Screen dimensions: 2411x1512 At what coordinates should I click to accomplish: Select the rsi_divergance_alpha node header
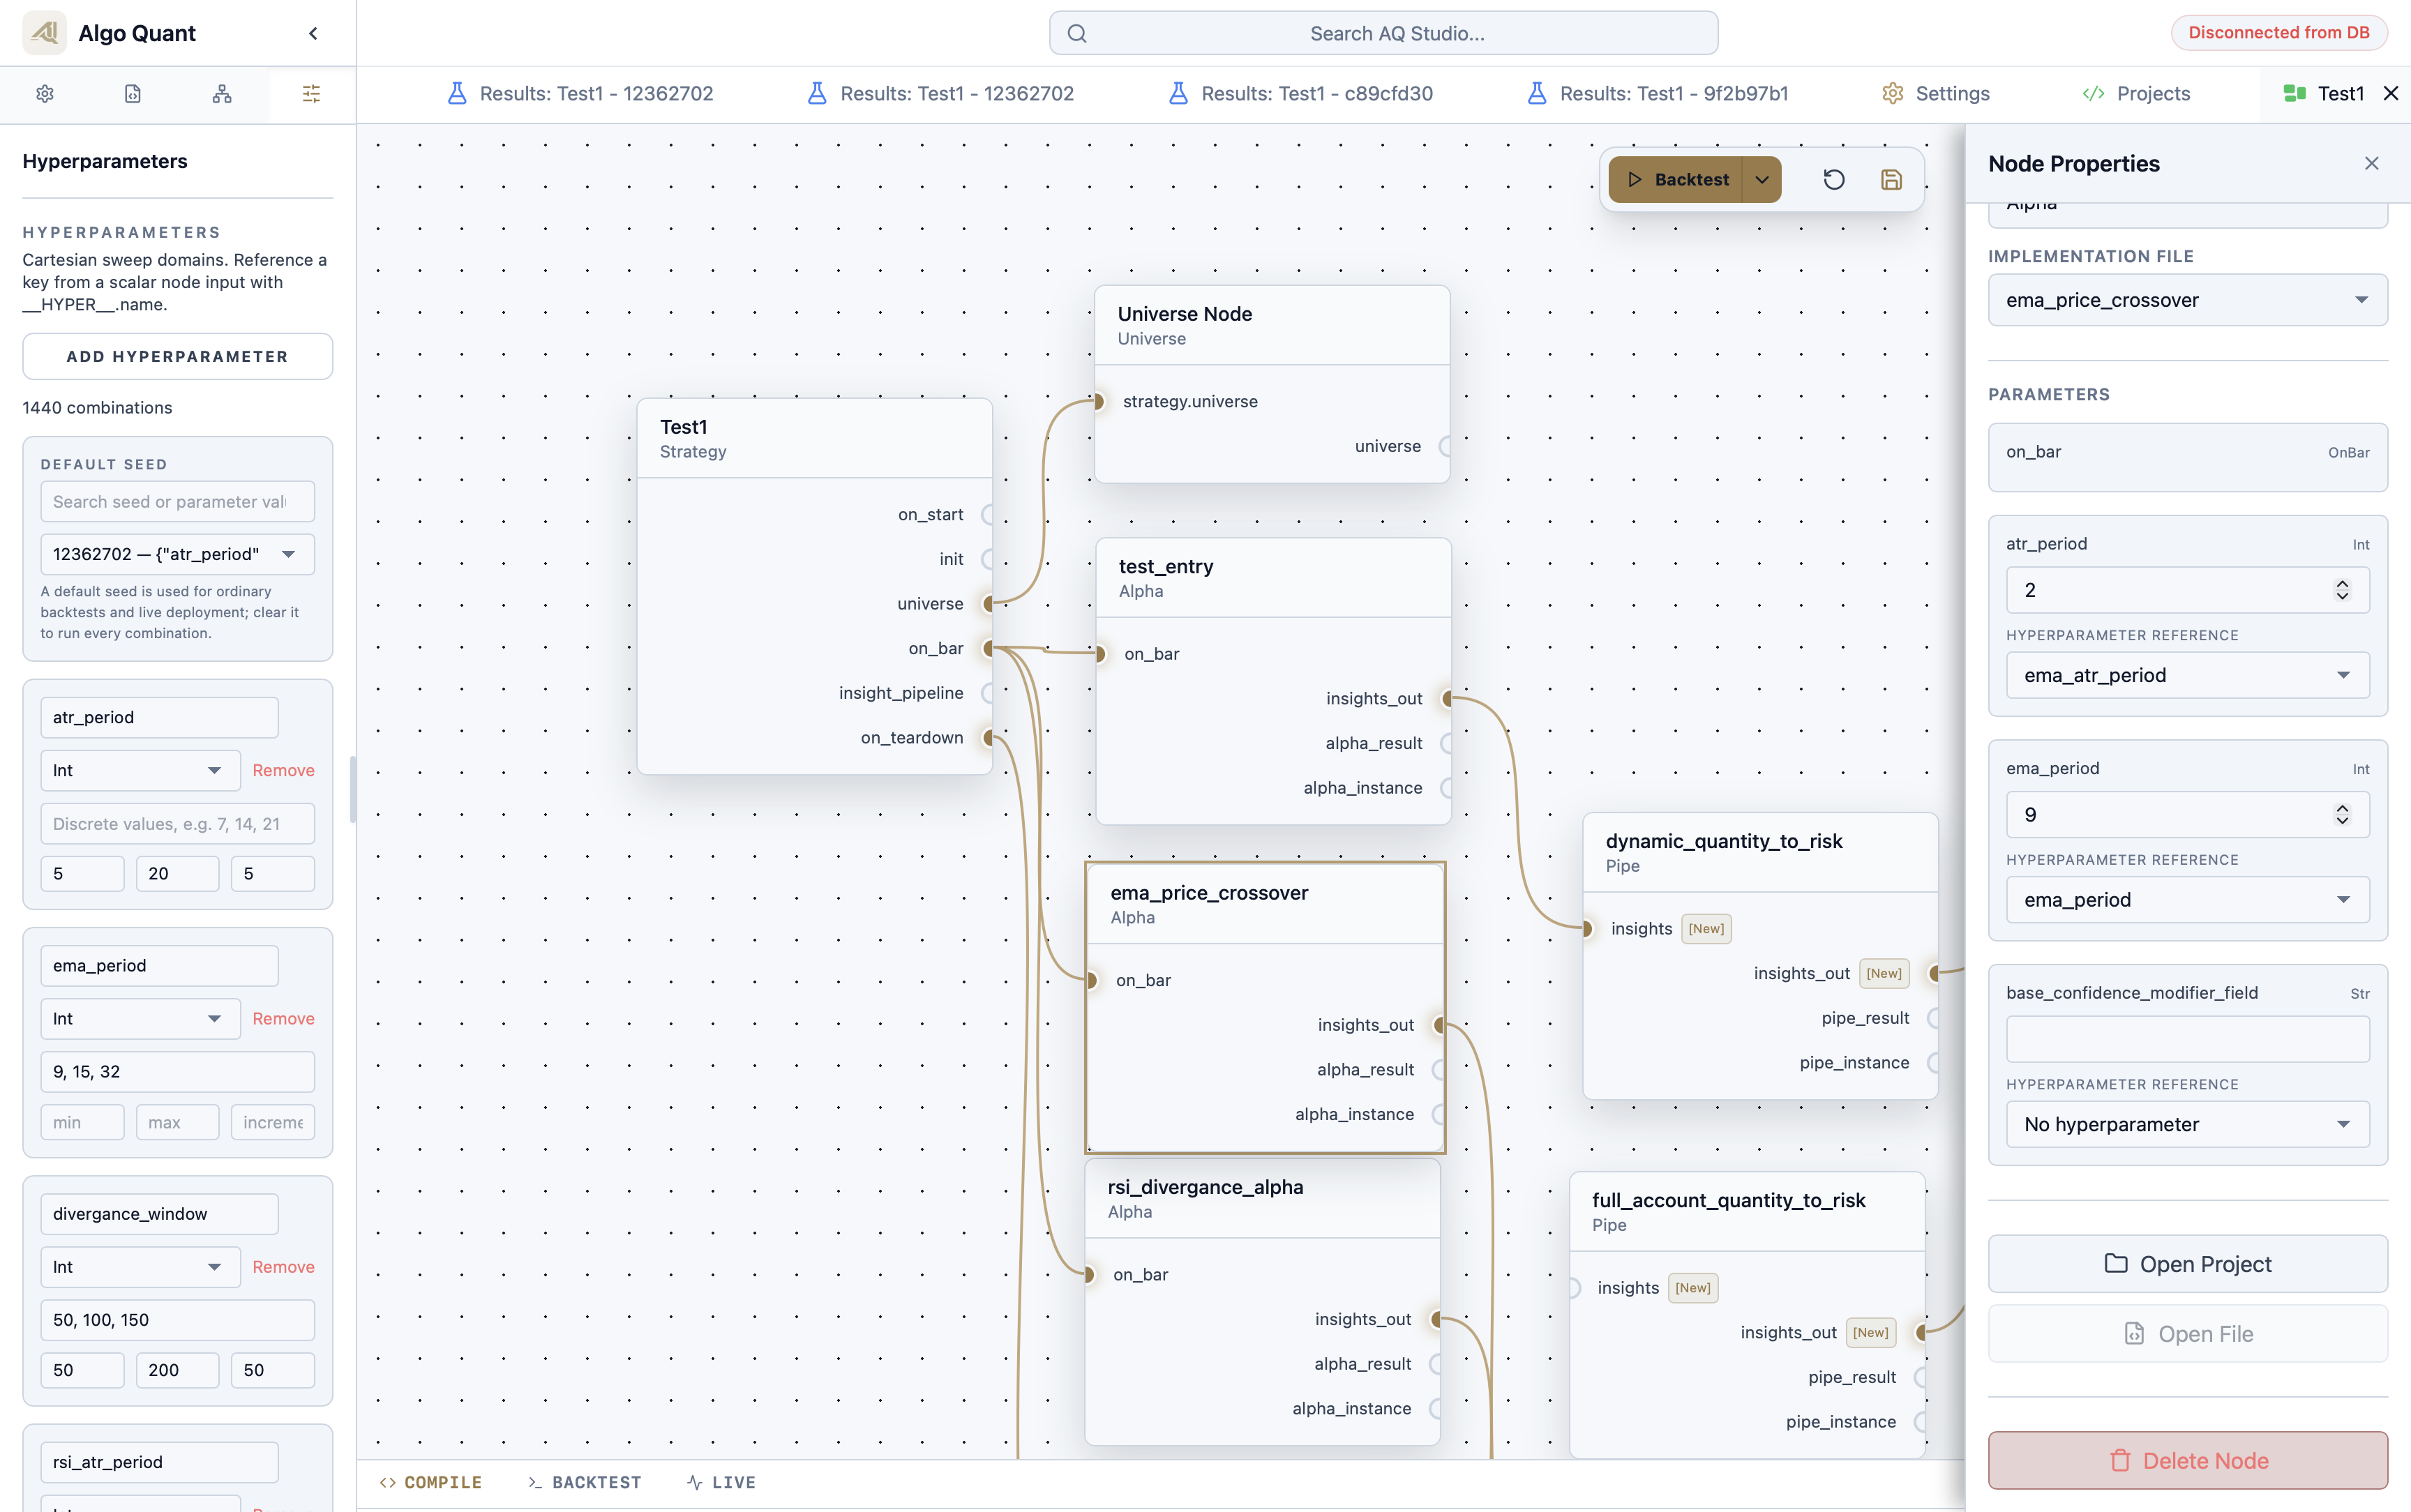[1262, 1198]
